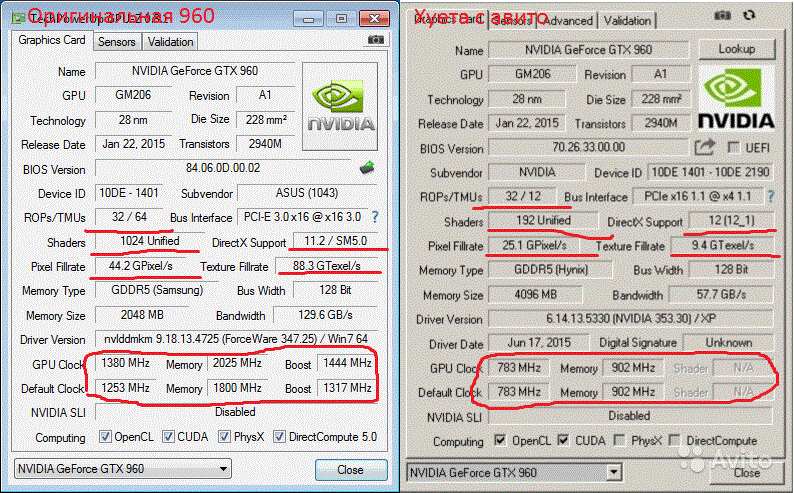This screenshot has height=493, width=794.
Task: Click the question mark beside PCI-E 3.0 x16 bus interface
Action: [x=375, y=217]
